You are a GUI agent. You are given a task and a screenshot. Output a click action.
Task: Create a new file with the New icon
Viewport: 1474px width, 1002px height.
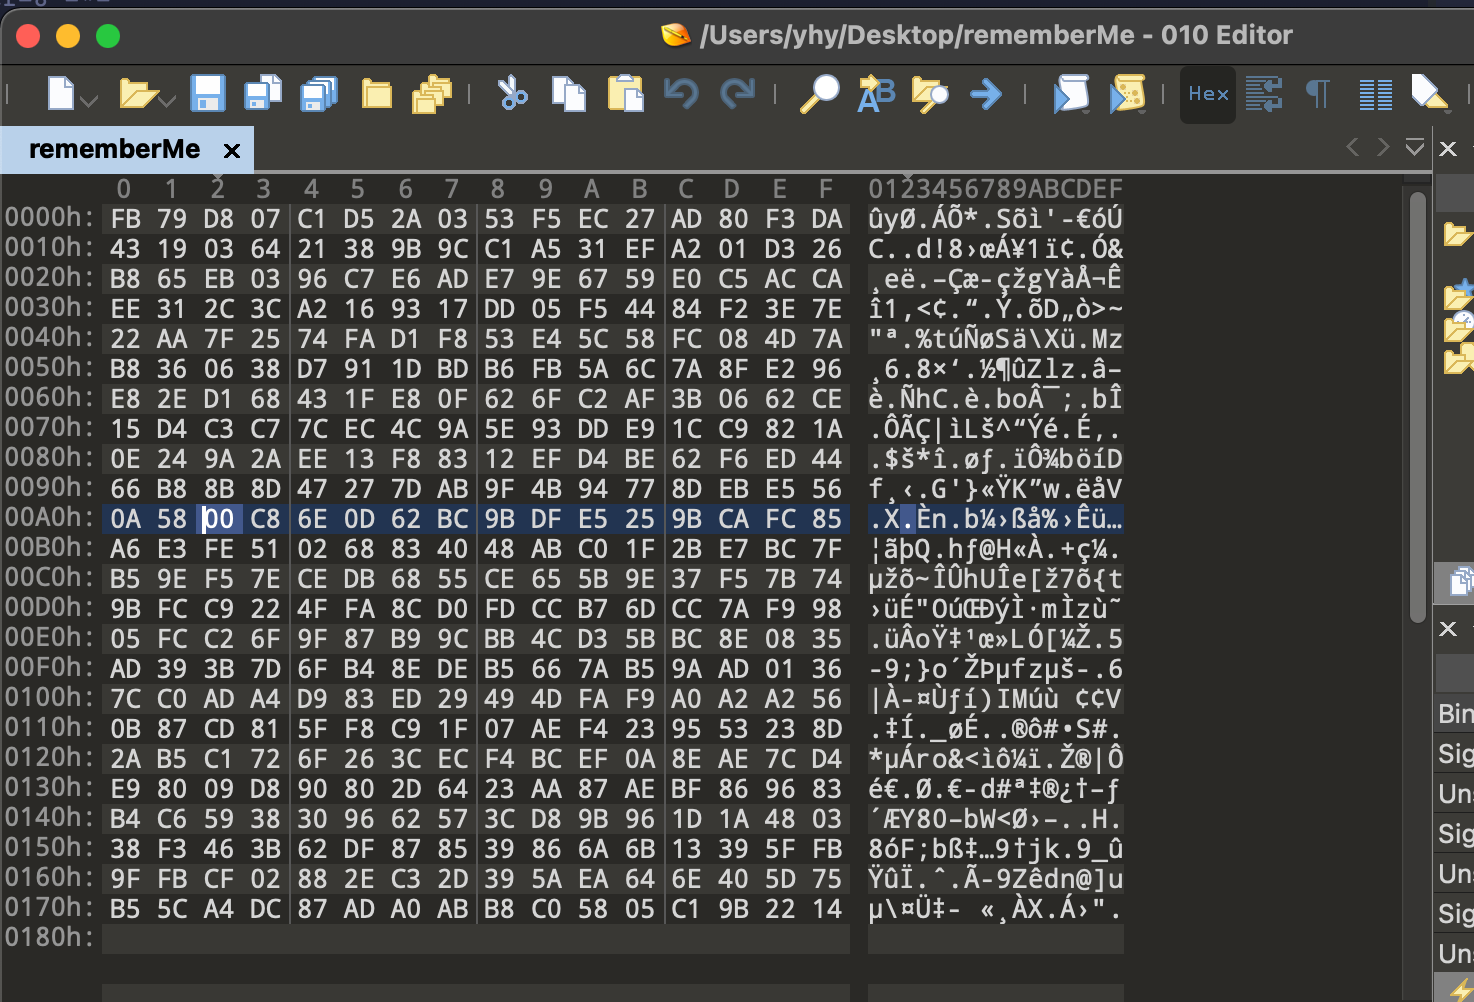[x=61, y=94]
